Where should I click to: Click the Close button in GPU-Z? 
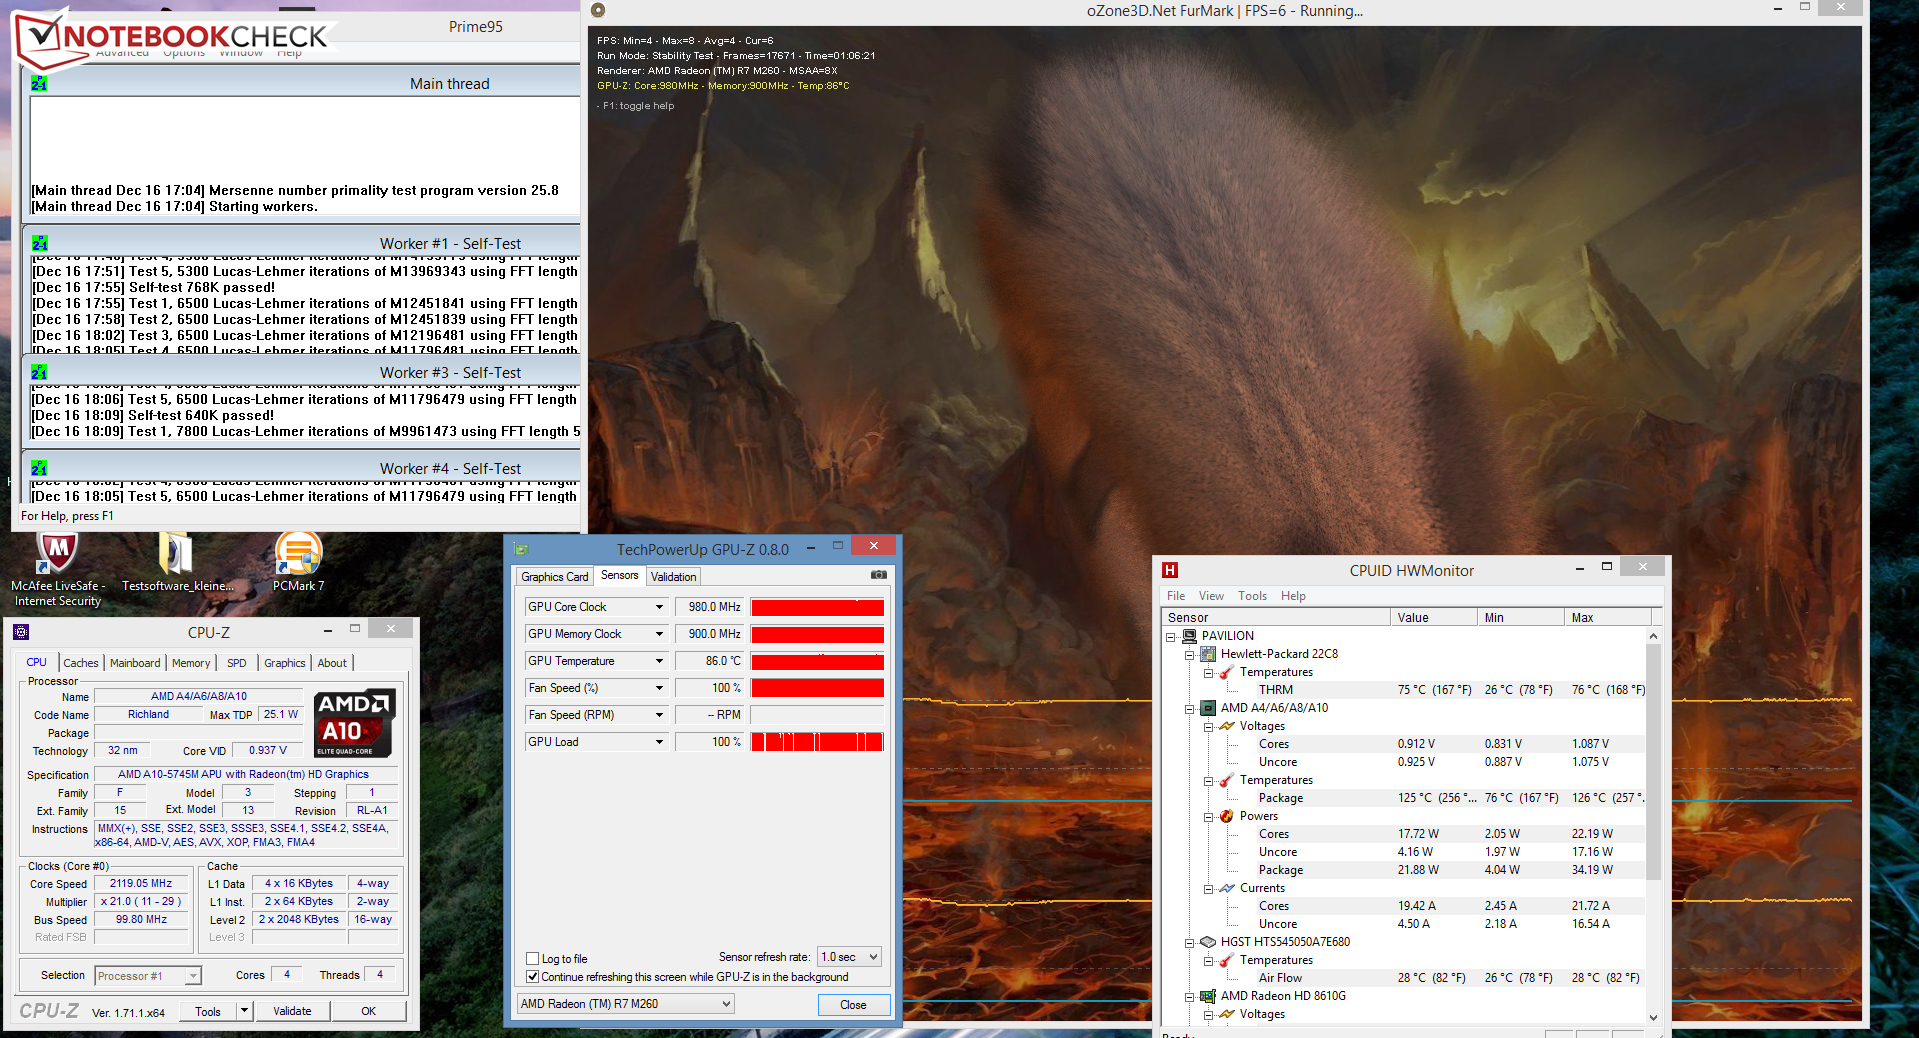click(853, 1005)
